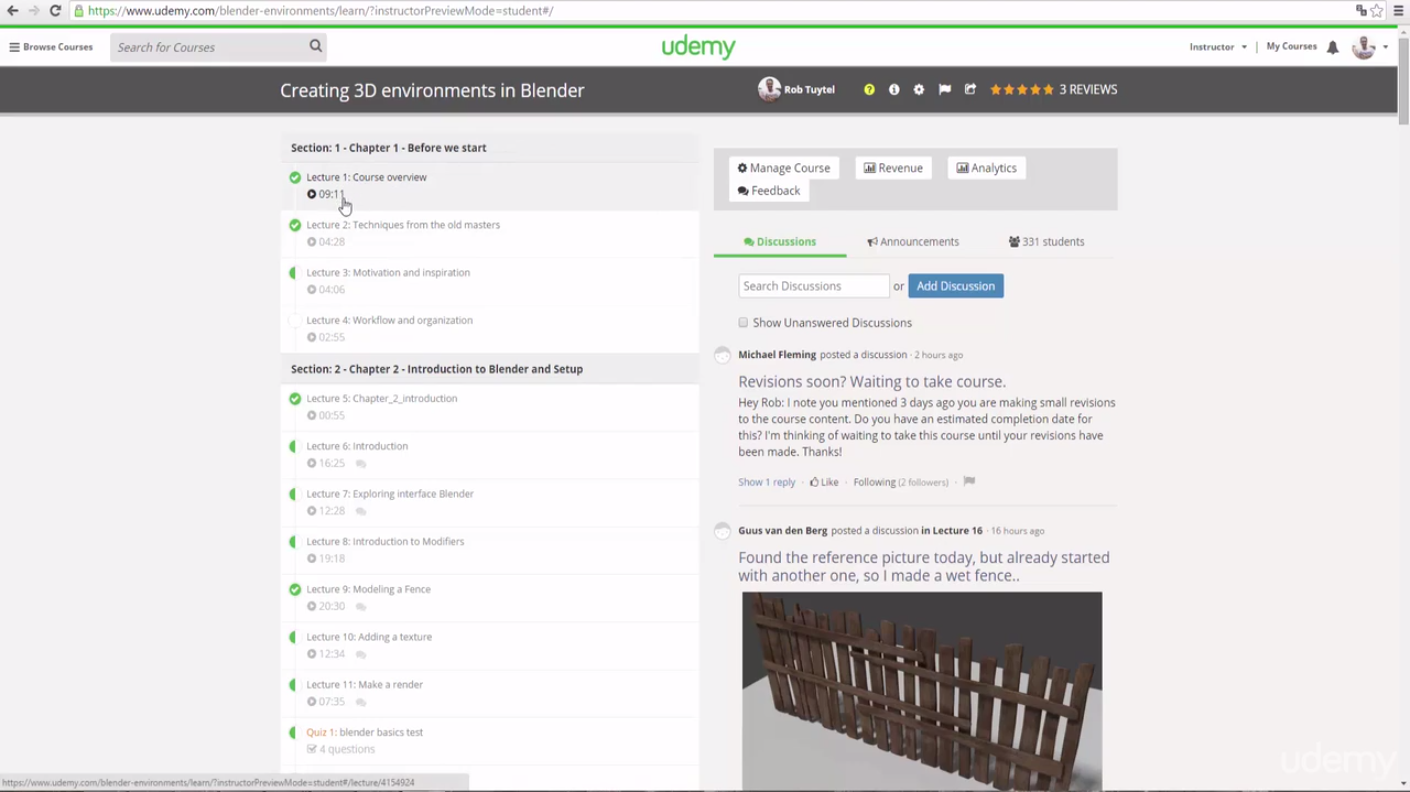The width and height of the screenshot is (1410, 792).
Task: Click the Revenue button
Action: click(x=893, y=168)
